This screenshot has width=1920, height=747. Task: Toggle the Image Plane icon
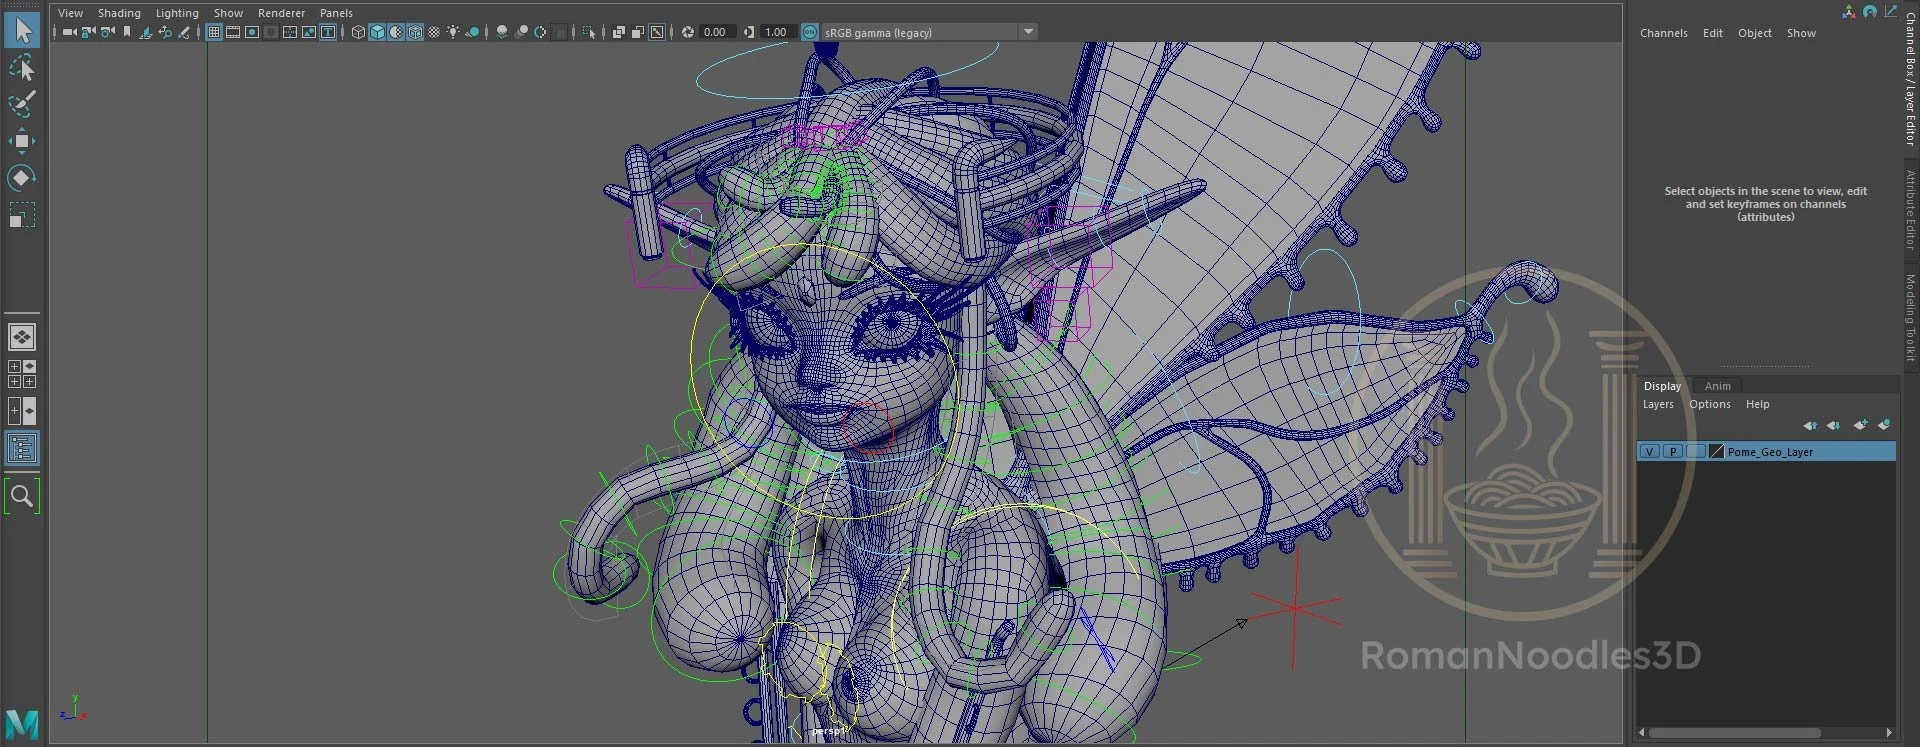(146, 32)
